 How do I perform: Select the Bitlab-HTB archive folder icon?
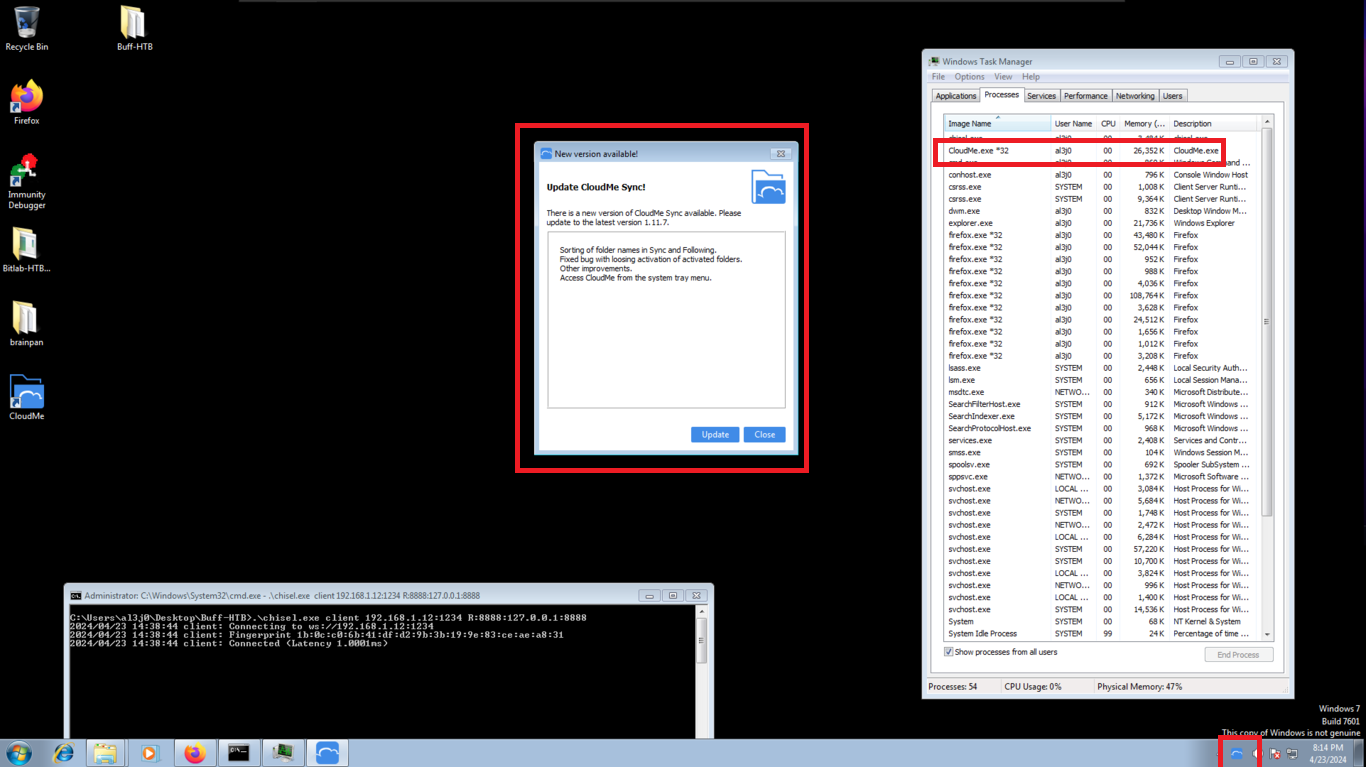point(26,250)
